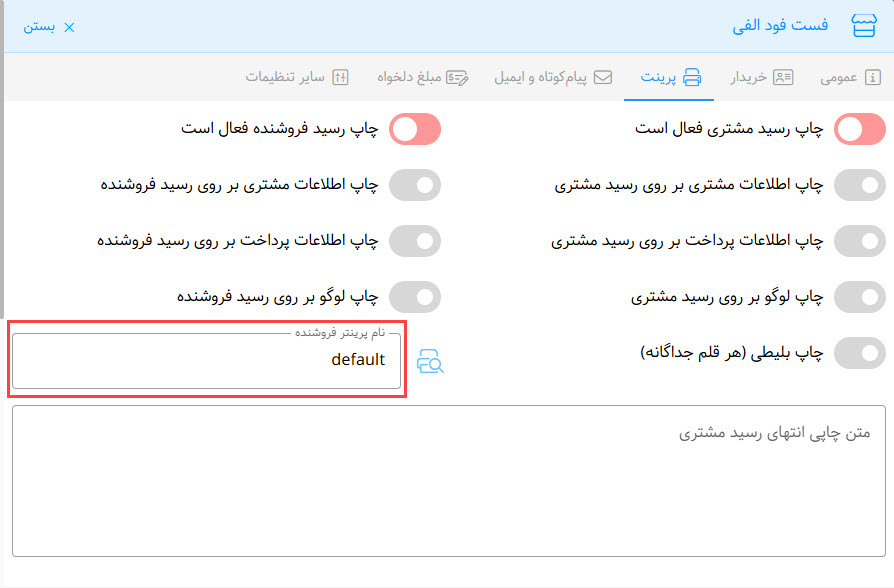Enable چاپ اطلاعات مشتری بر روی رسید مشتری
Image resolution: width=894 pixels, height=588 pixels.
tap(860, 185)
